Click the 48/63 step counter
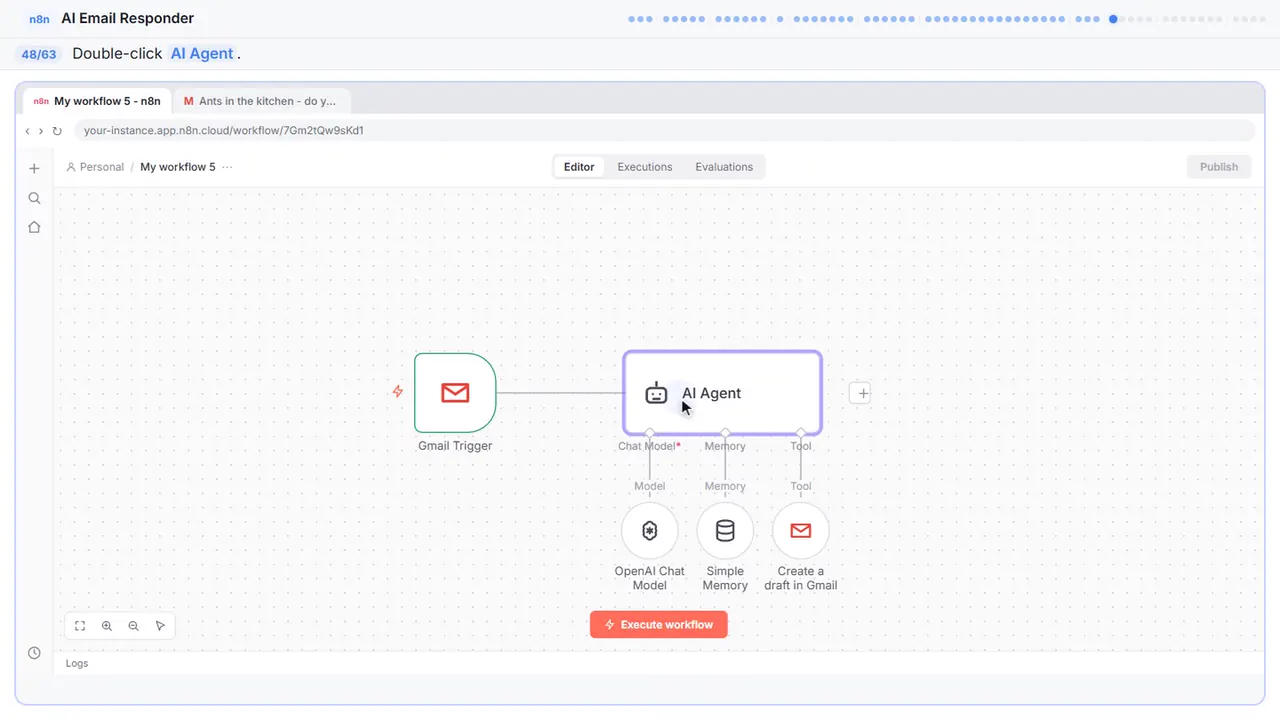Screen dimensions: 1280x720 coord(38,54)
